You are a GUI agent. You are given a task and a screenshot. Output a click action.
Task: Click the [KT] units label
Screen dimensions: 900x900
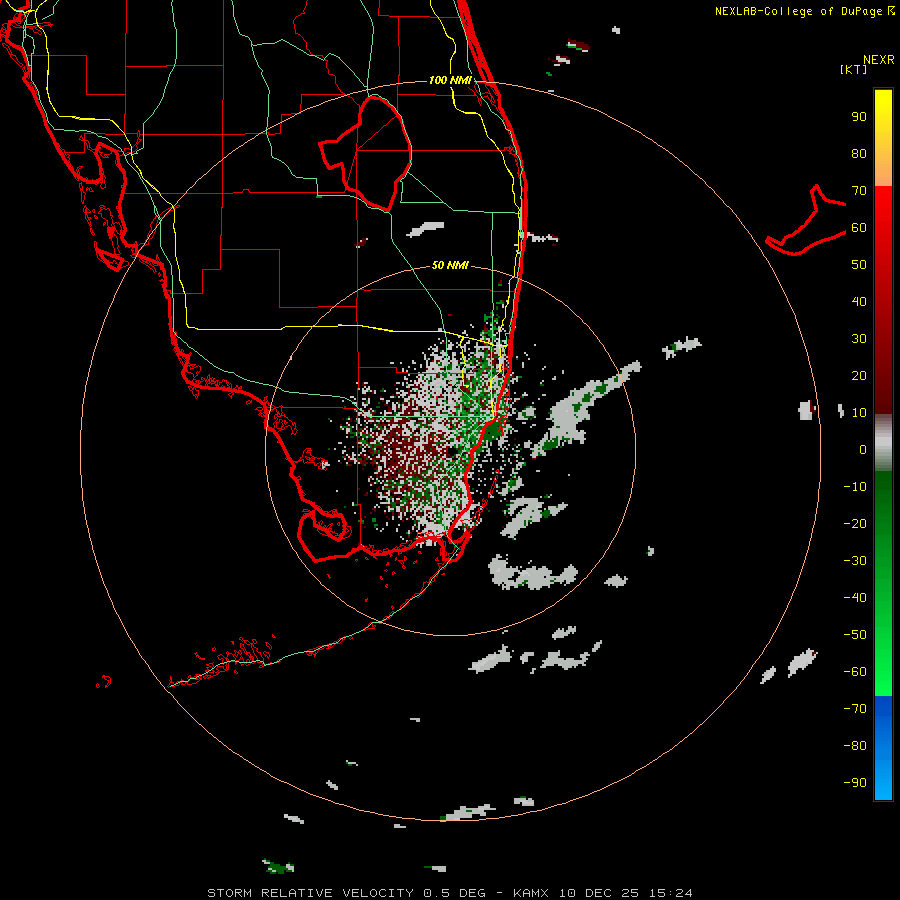(854, 69)
